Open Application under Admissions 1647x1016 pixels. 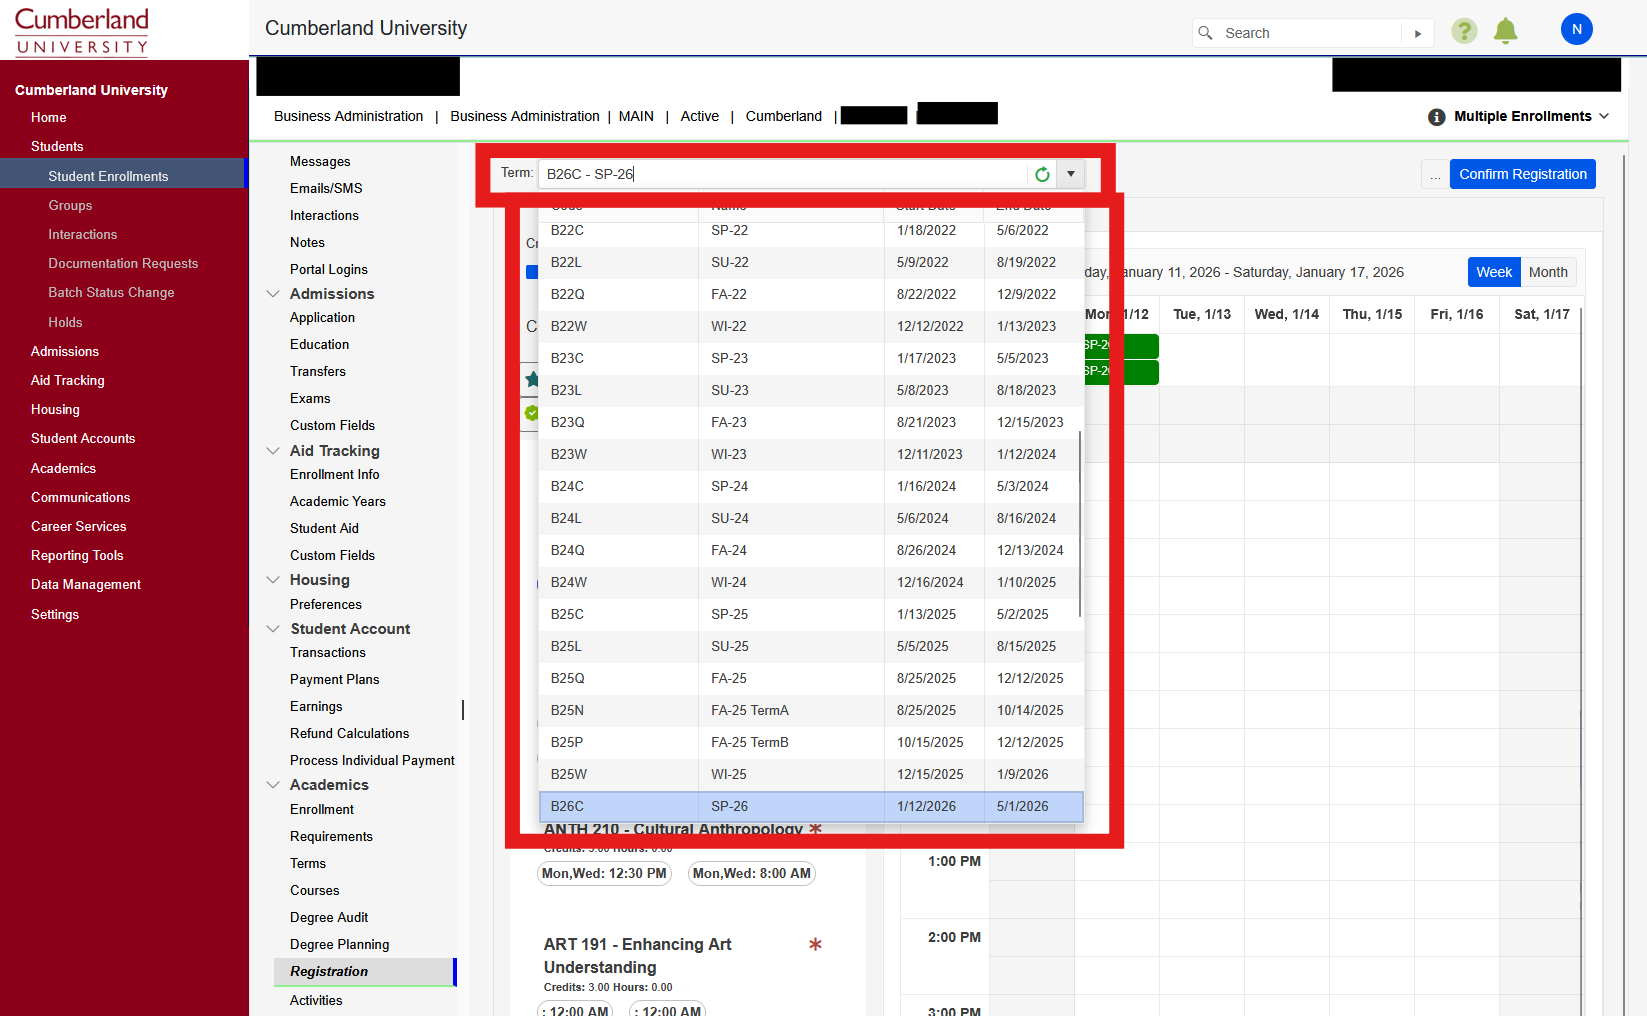click(x=322, y=317)
